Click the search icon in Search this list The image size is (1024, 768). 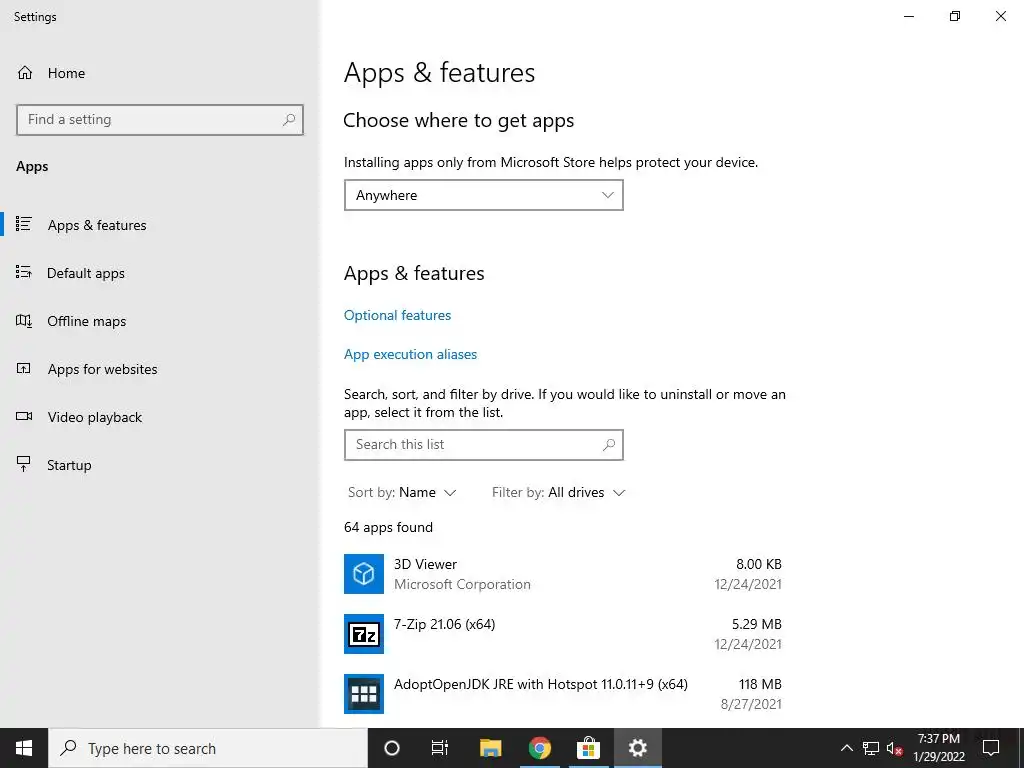point(609,445)
